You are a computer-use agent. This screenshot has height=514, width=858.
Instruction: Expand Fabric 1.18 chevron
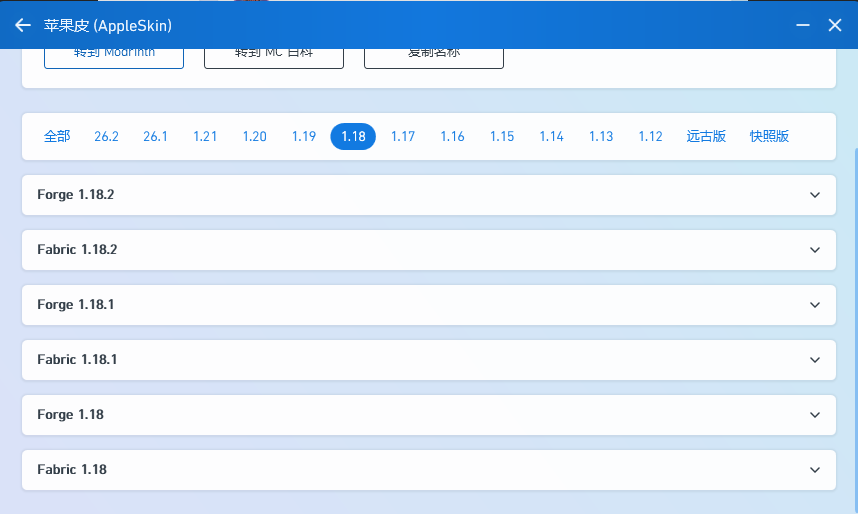click(x=815, y=470)
